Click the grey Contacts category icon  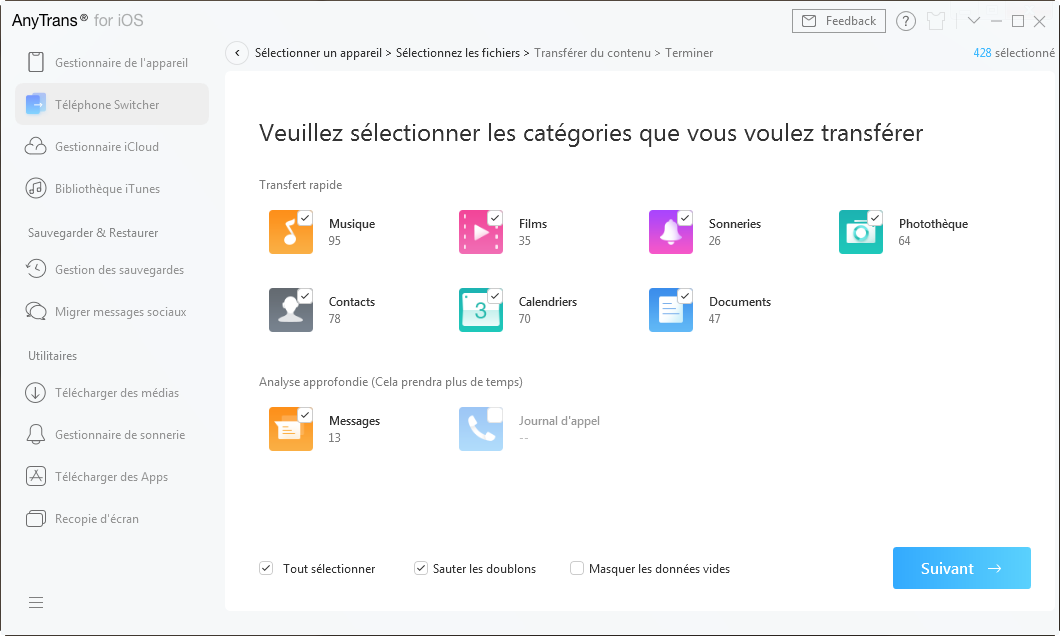pos(291,310)
